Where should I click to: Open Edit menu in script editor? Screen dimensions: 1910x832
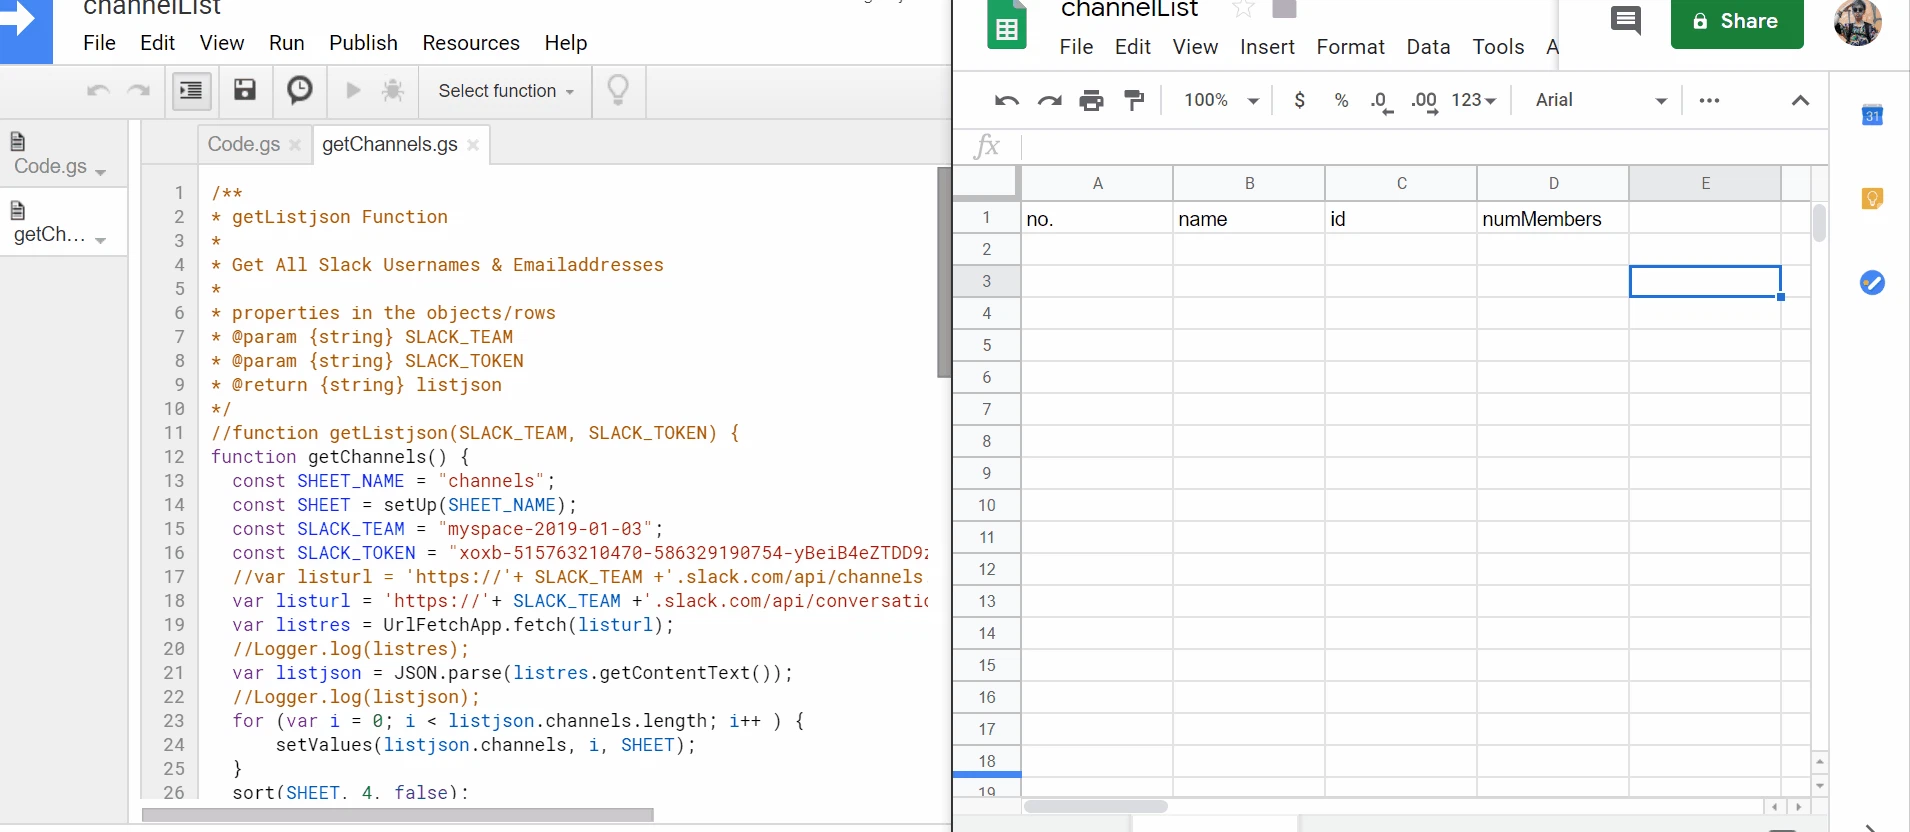tap(157, 43)
